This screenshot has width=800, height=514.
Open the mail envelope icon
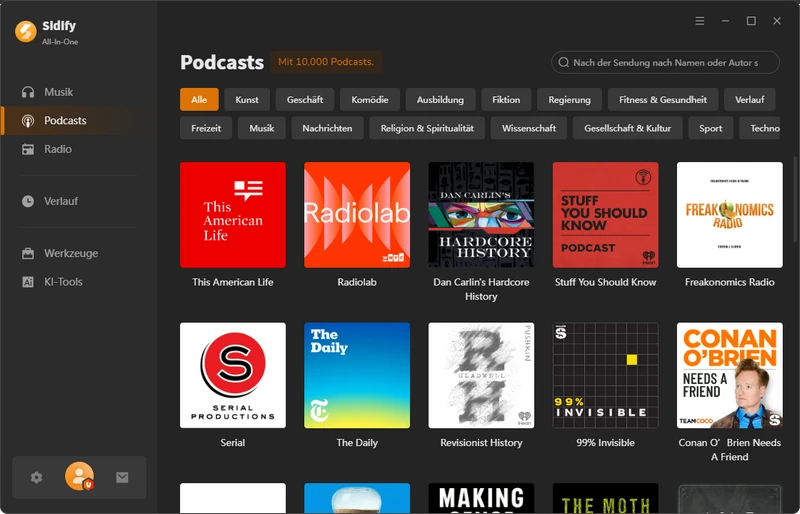(x=122, y=477)
